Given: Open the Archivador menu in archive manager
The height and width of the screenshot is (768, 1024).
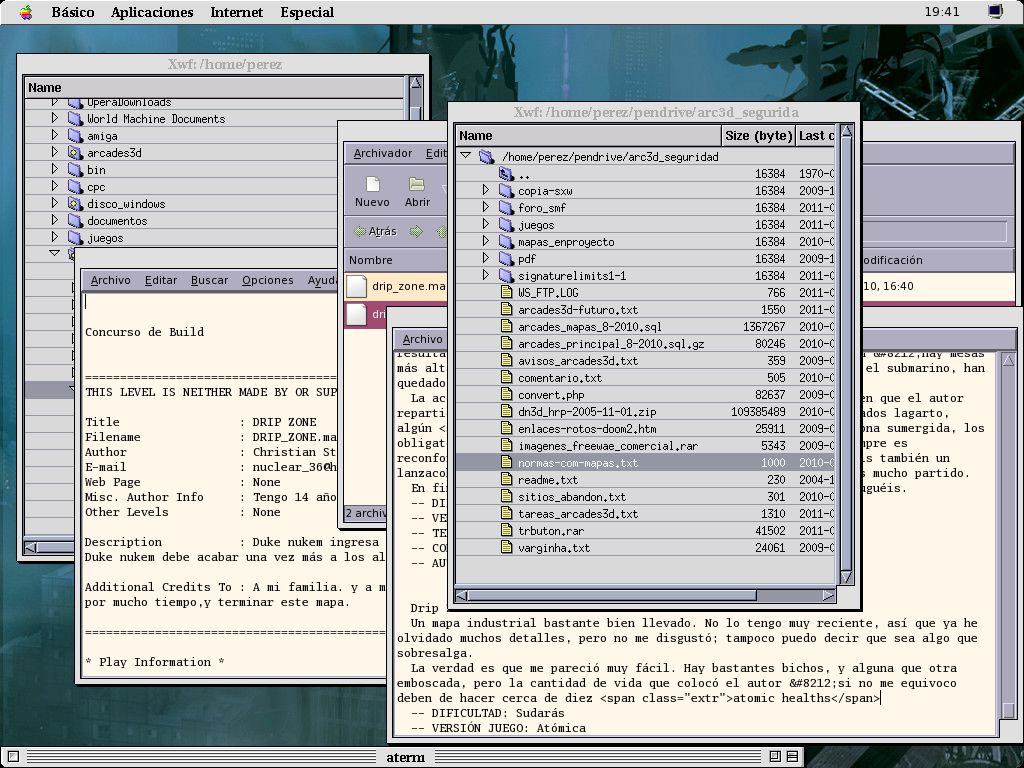Looking at the screenshot, I should (x=383, y=153).
